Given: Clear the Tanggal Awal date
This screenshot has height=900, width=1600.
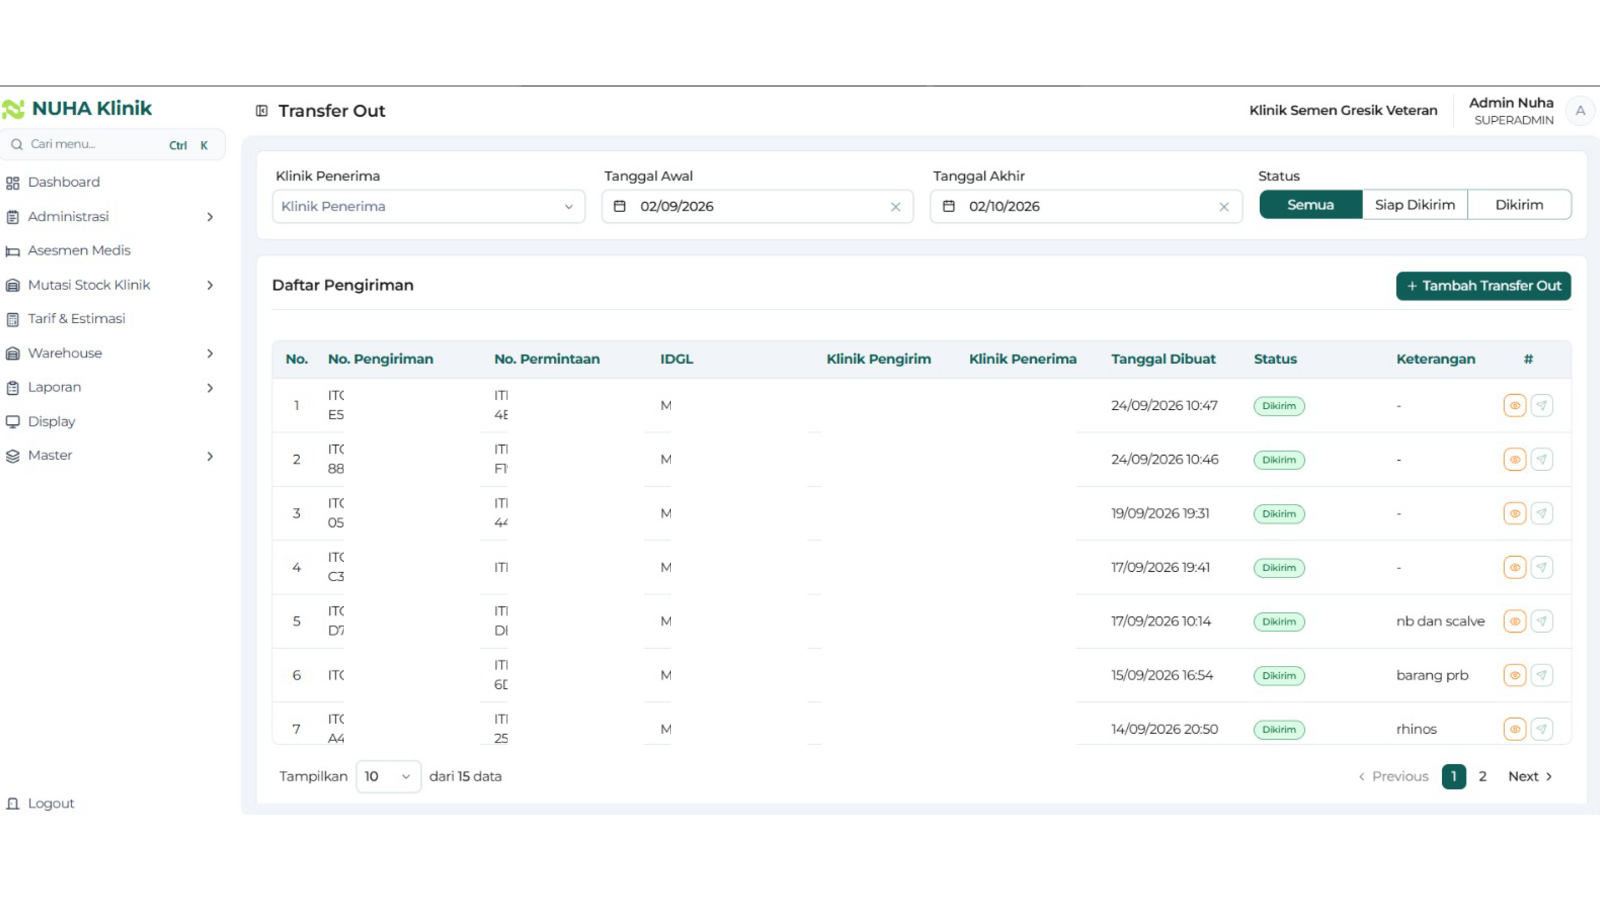Looking at the screenshot, I should coord(895,207).
